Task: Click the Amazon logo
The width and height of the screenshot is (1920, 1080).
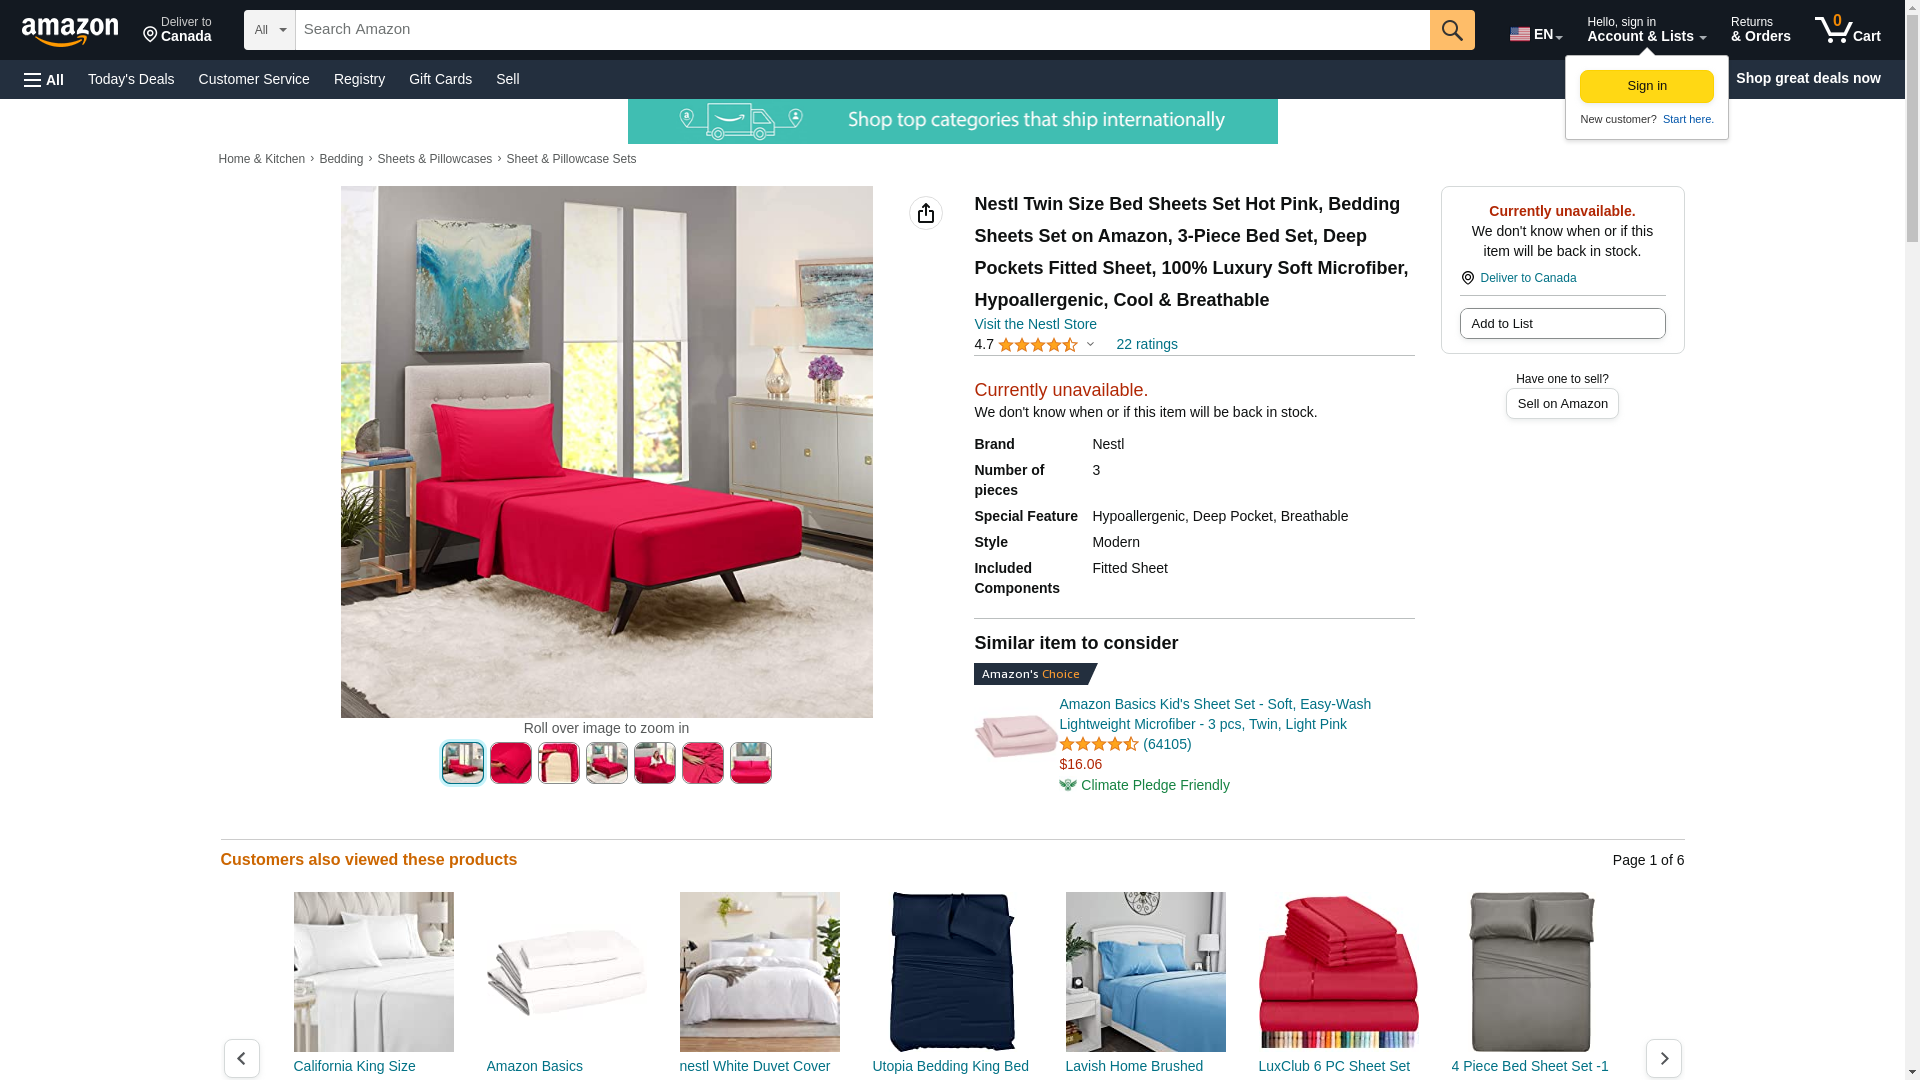Action: click(x=70, y=31)
